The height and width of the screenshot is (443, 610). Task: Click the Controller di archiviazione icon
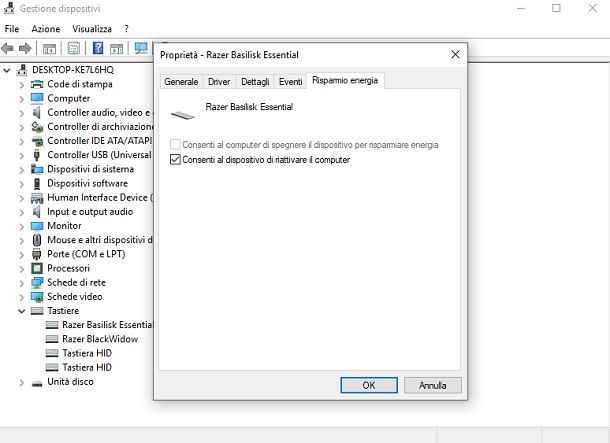coord(37,127)
